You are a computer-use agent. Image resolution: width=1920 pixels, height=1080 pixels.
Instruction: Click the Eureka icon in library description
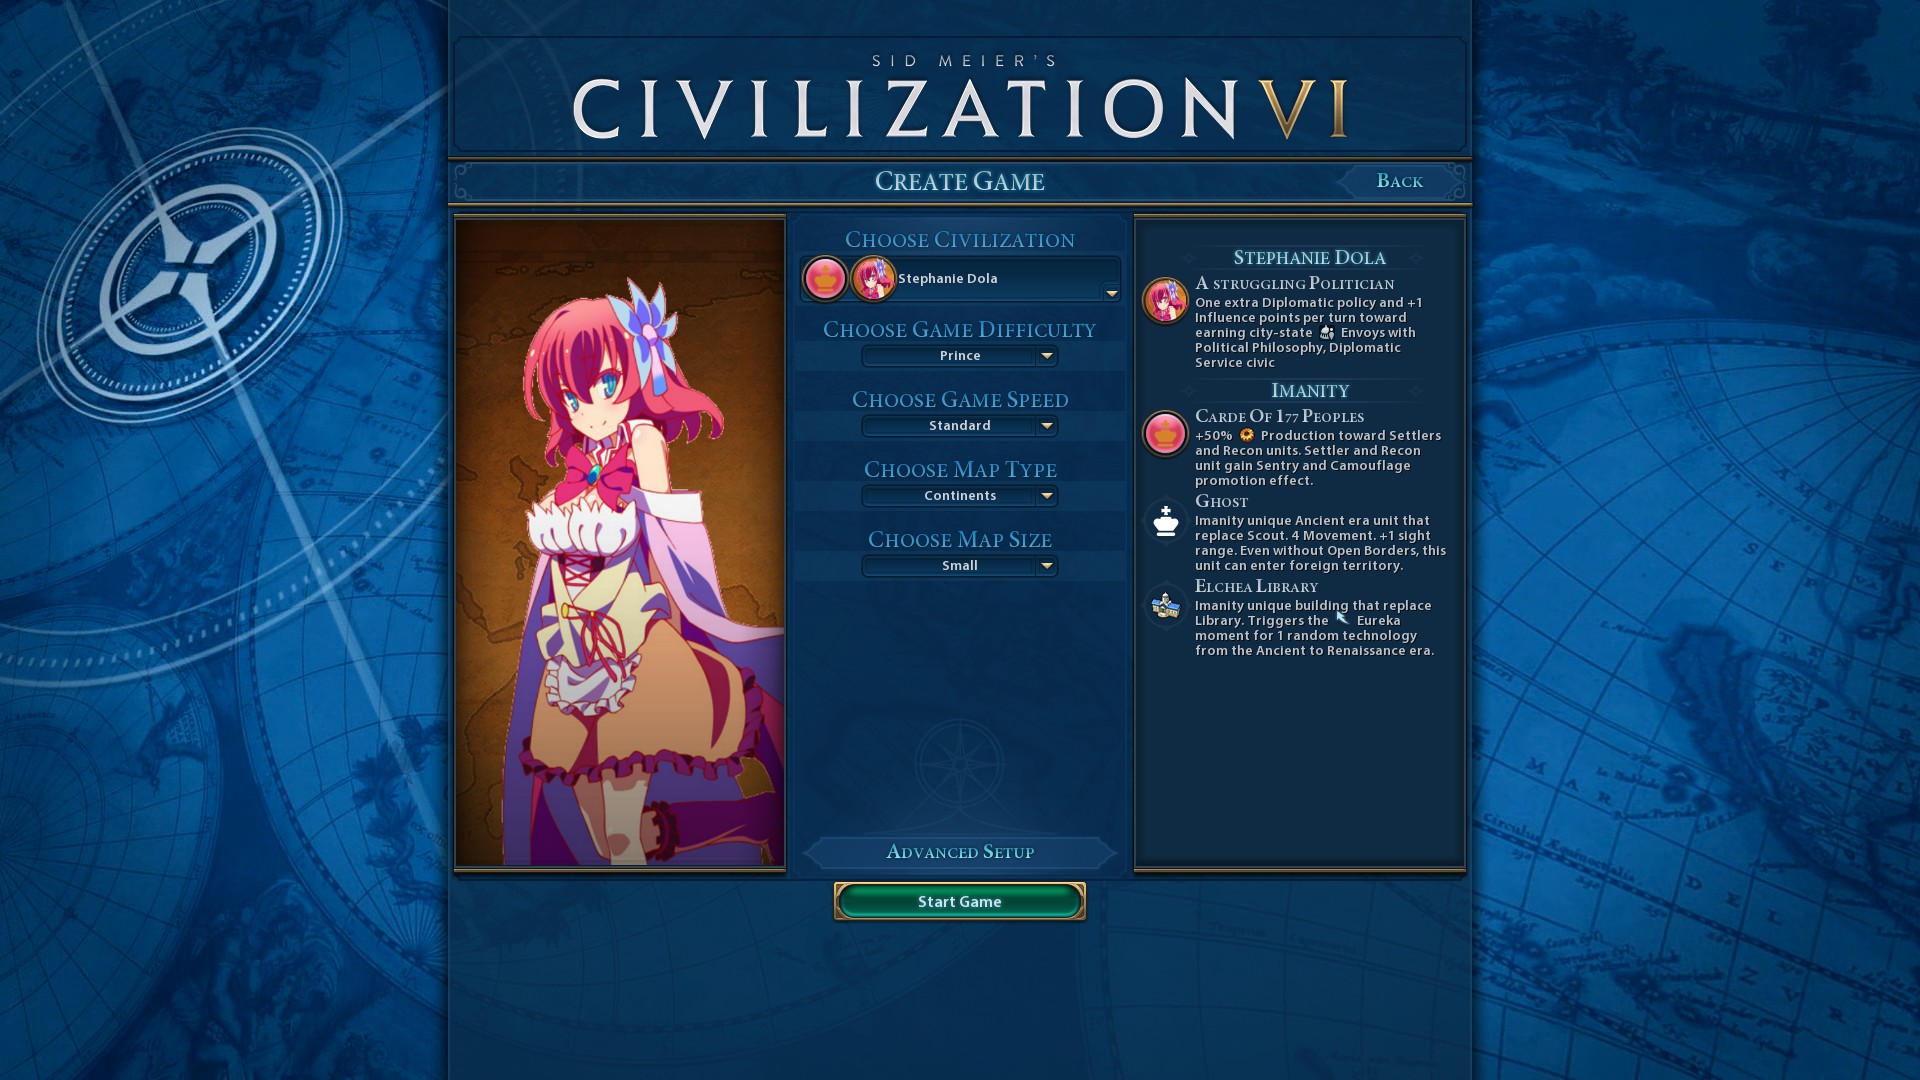click(x=1342, y=620)
